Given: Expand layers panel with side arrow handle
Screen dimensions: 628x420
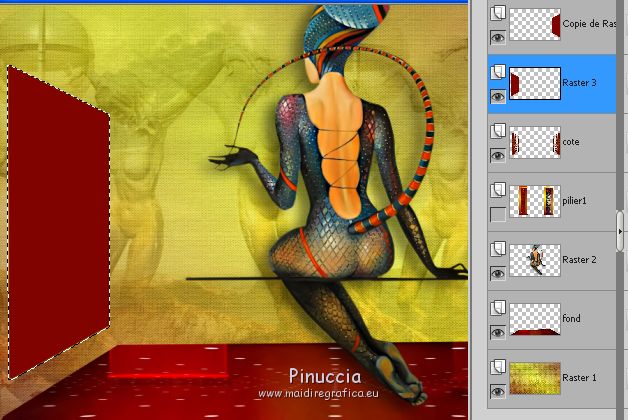Looking at the screenshot, I should [x=620, y=231].
